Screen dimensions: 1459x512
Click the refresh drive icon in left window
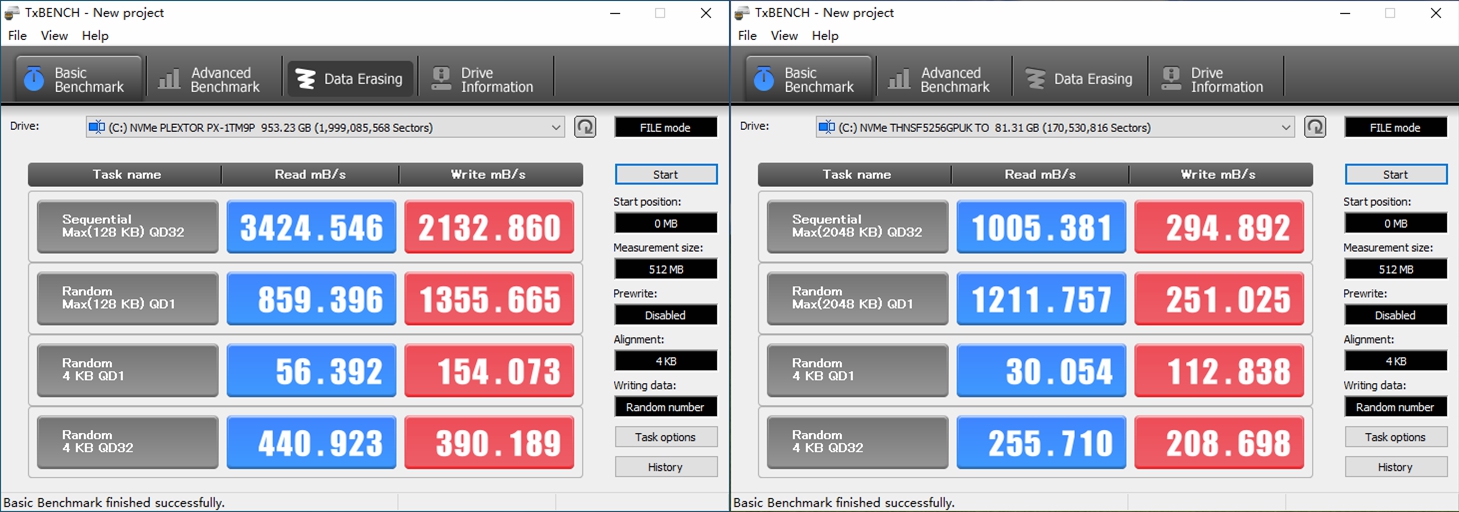[585, 127]
